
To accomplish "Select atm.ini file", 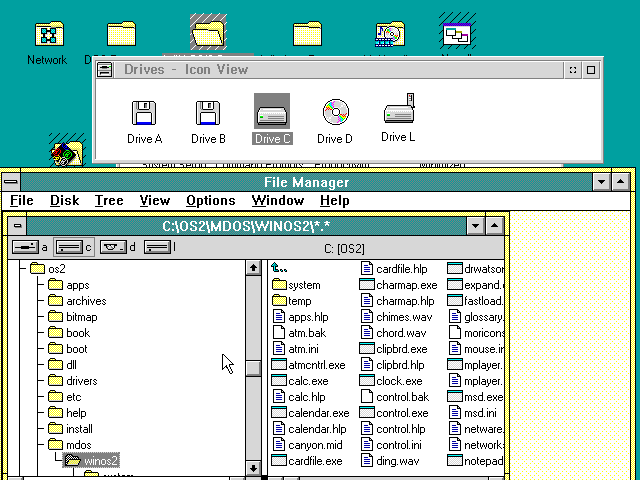I will point(296,349).
